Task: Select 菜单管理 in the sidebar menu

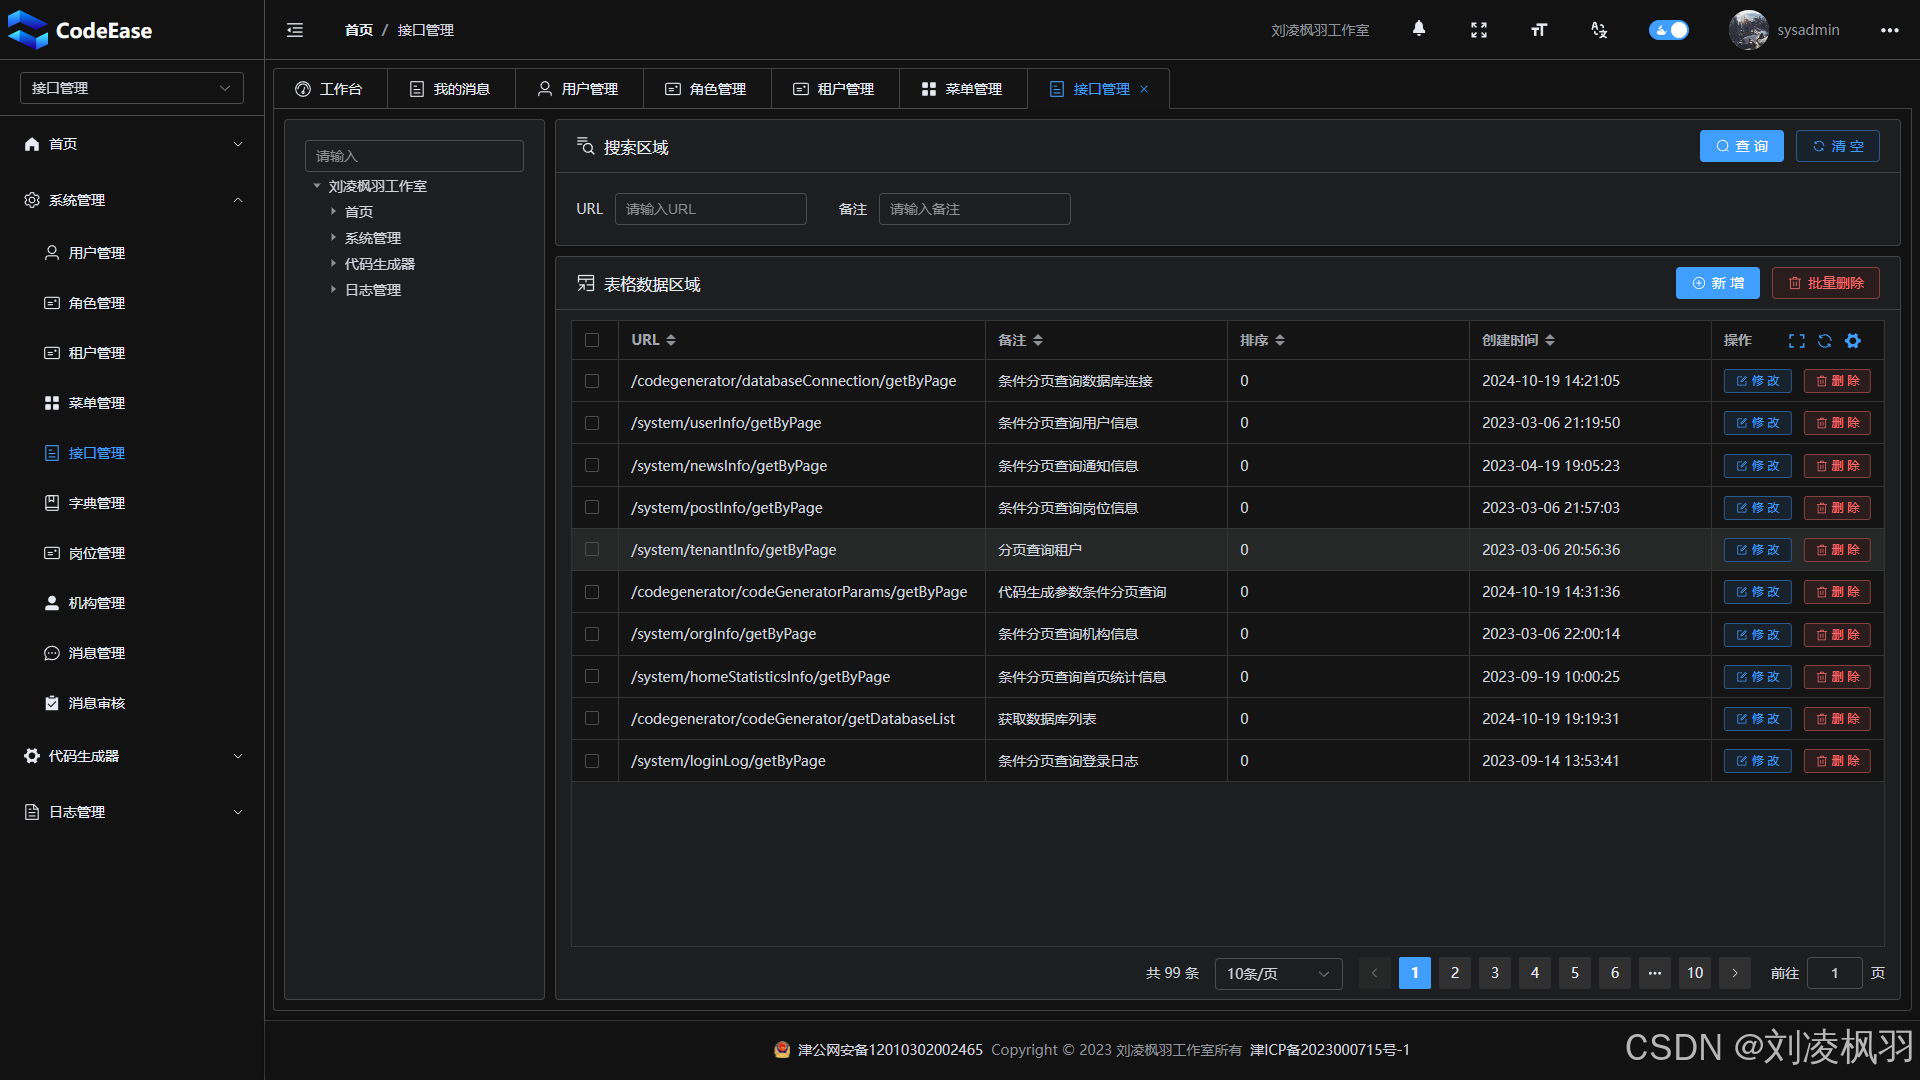Action: [x=97, y=403]
